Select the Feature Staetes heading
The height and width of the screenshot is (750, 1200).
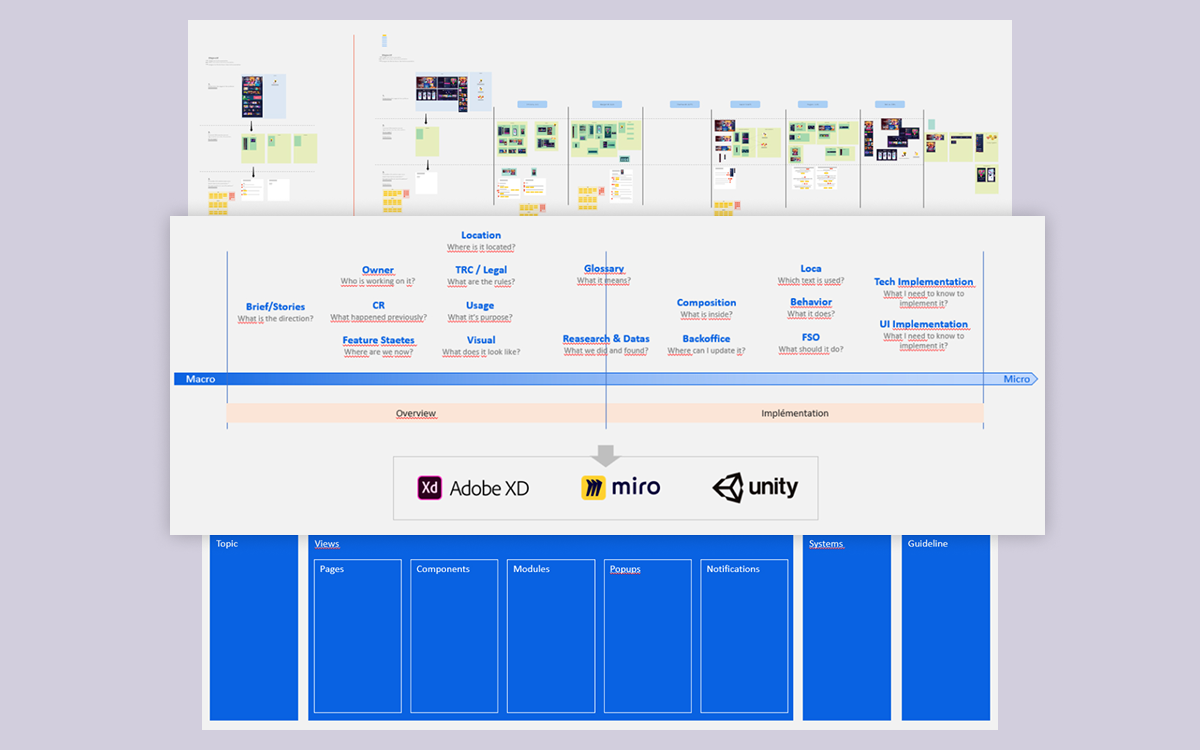click(x=378, y=340)
